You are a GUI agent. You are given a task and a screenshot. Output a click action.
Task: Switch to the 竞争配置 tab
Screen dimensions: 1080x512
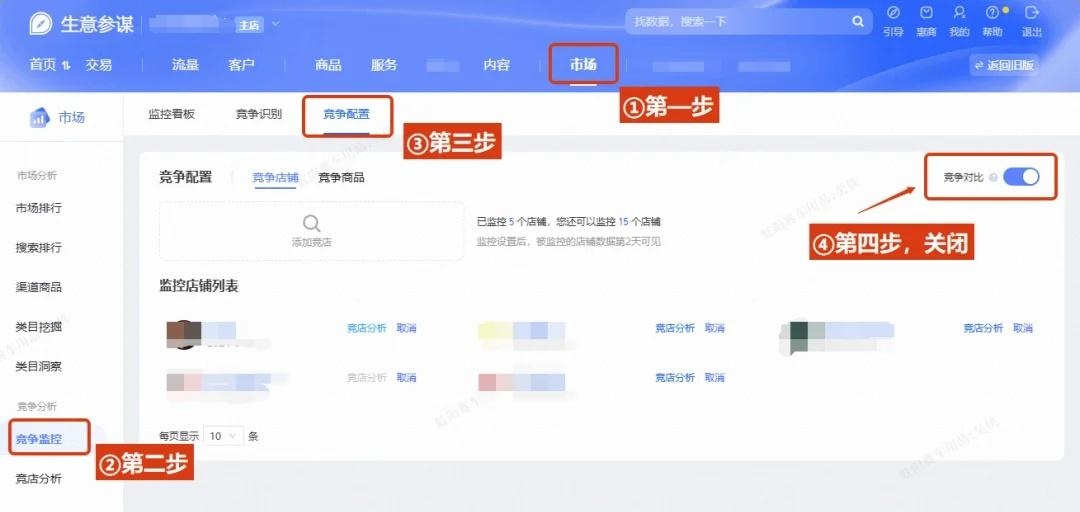346,114
